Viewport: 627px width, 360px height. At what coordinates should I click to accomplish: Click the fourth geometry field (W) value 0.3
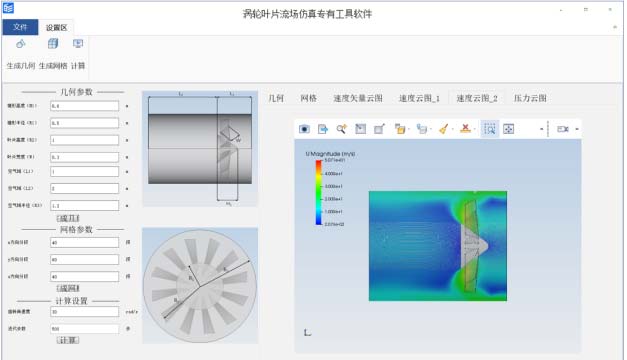point(84,157)
